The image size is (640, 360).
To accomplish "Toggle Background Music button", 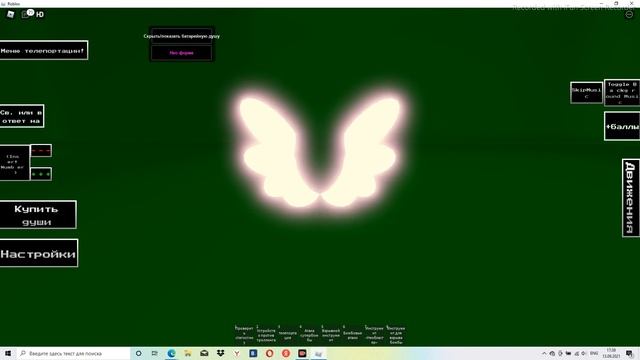I will pyautogui.click(x=622, y=93).
